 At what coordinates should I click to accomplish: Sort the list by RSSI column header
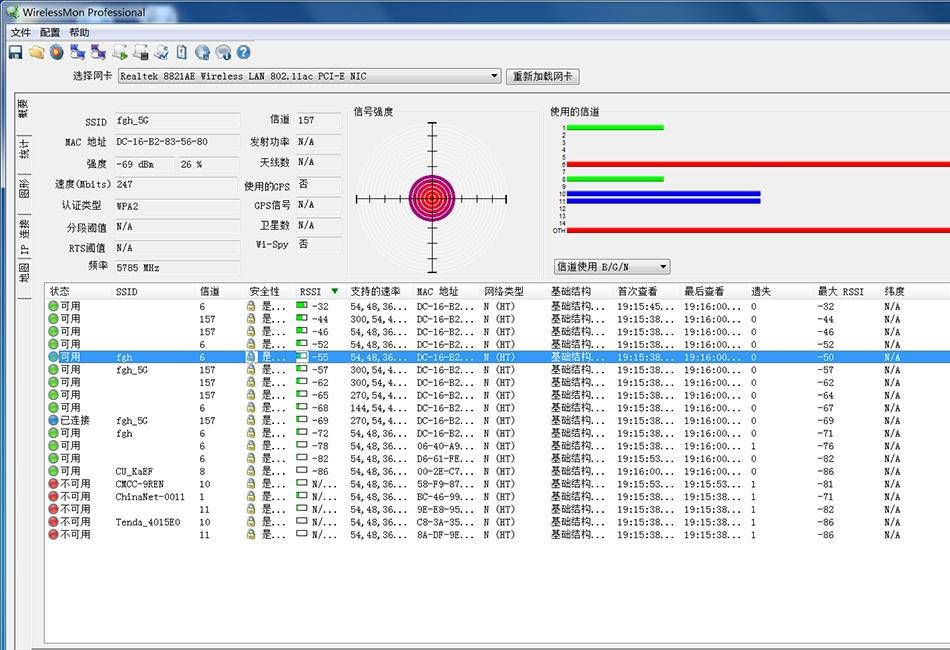pyautogui.click(x=311, y=291)
